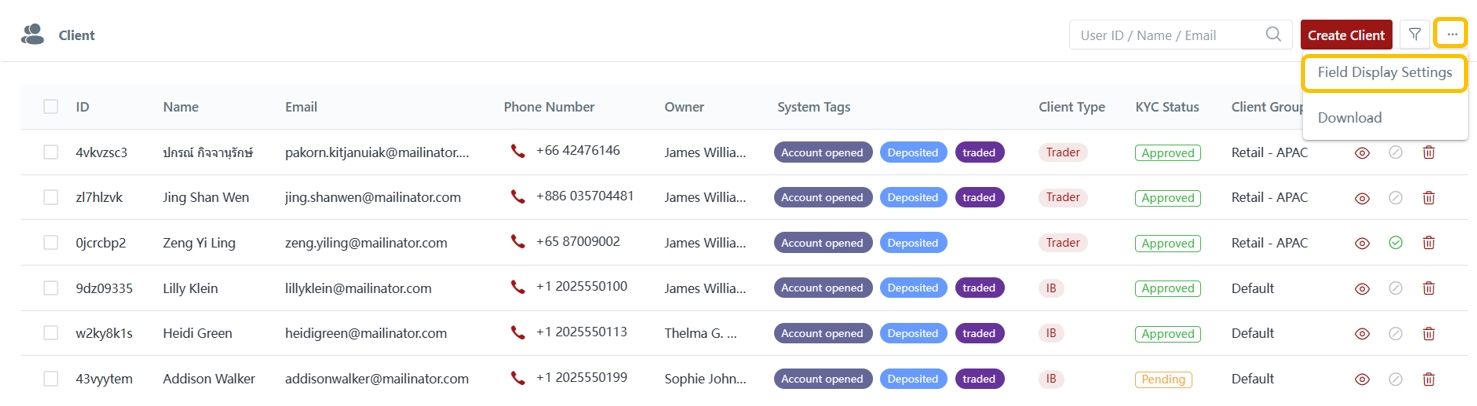Click Pending KYC badge for Addison Walker
Screen dimensions: 1477x406
(x=1162, y=379)
